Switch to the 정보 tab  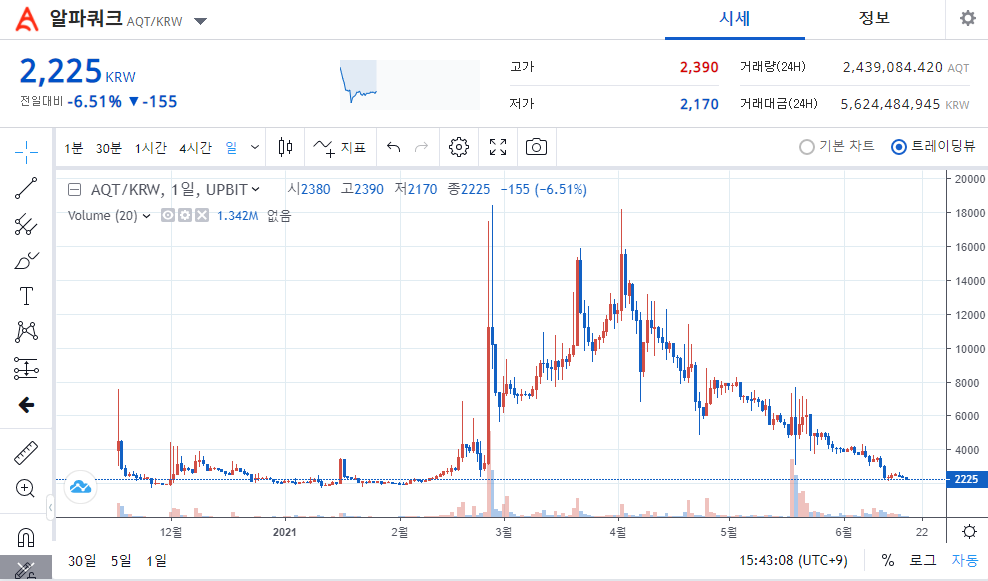coord(875,19)
